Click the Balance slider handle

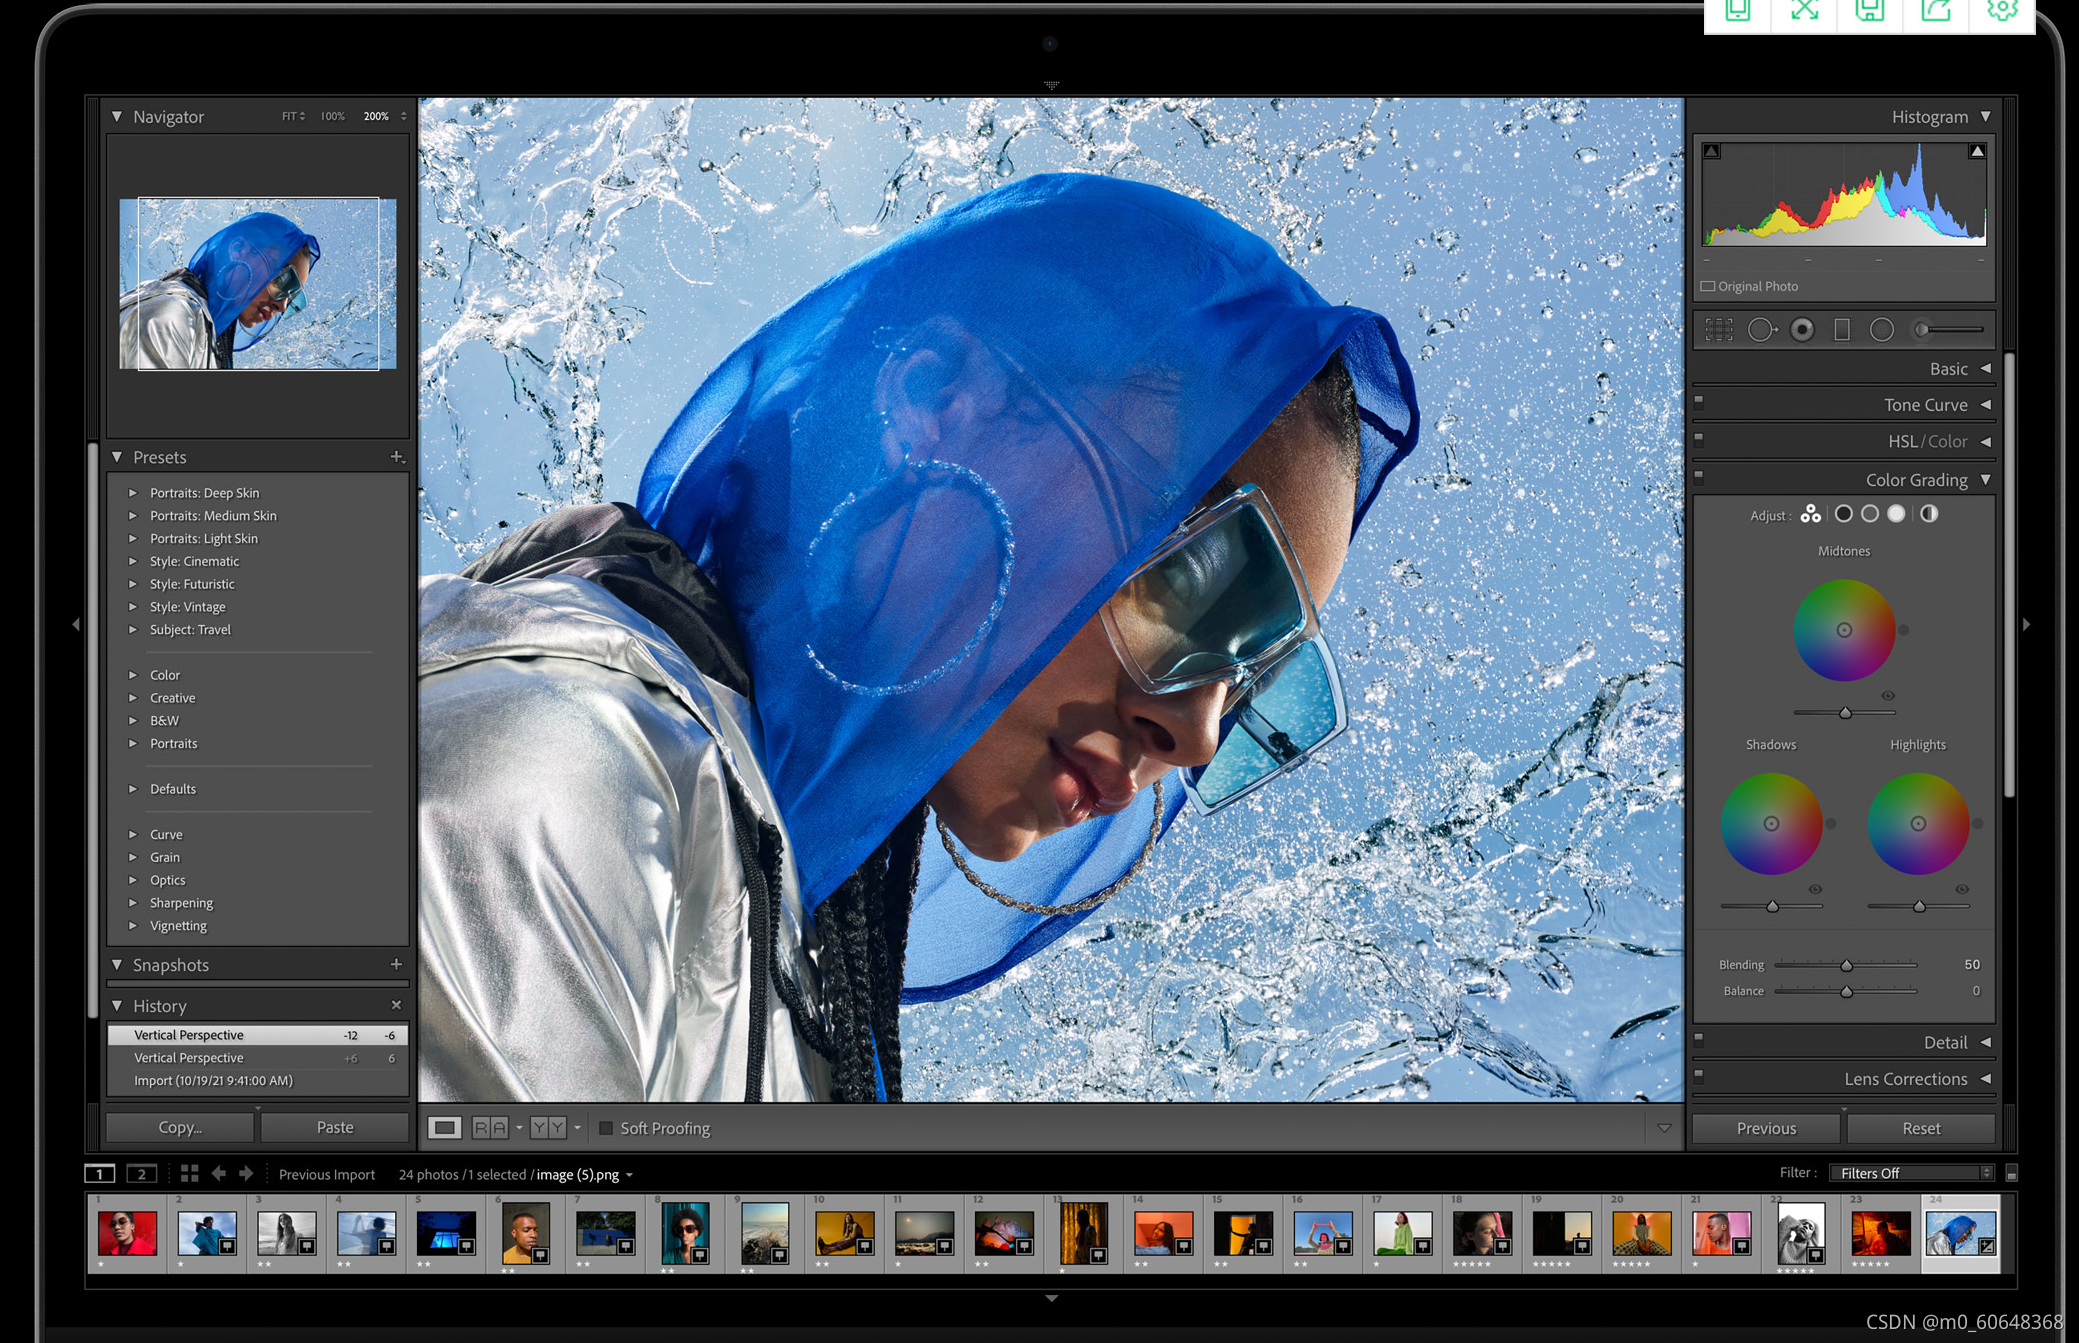click(1847, 991)
